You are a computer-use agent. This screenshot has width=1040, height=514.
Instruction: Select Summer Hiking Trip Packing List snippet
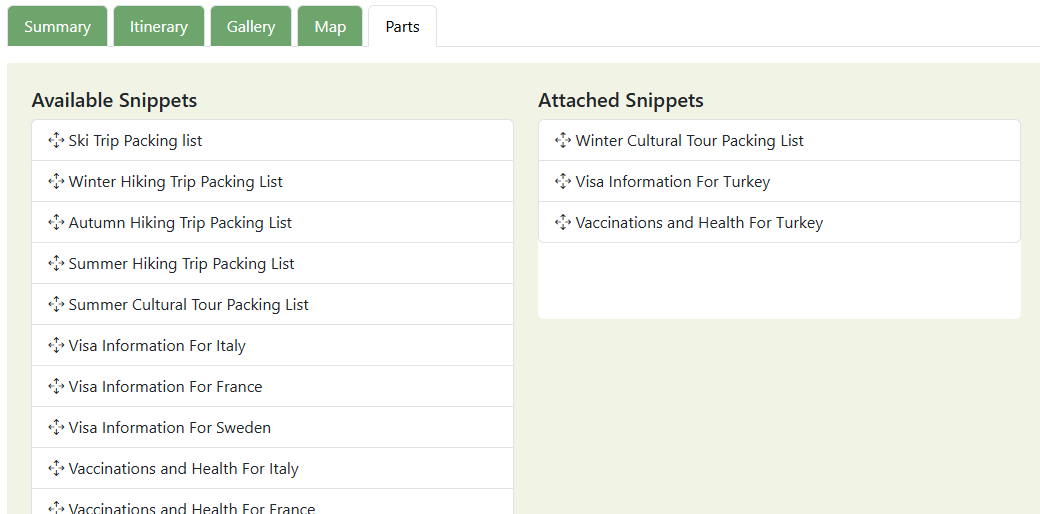coord(181,264)
